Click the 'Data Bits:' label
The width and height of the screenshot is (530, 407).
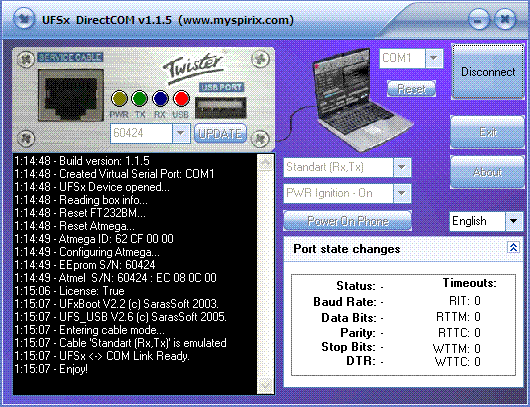[349, 318]
